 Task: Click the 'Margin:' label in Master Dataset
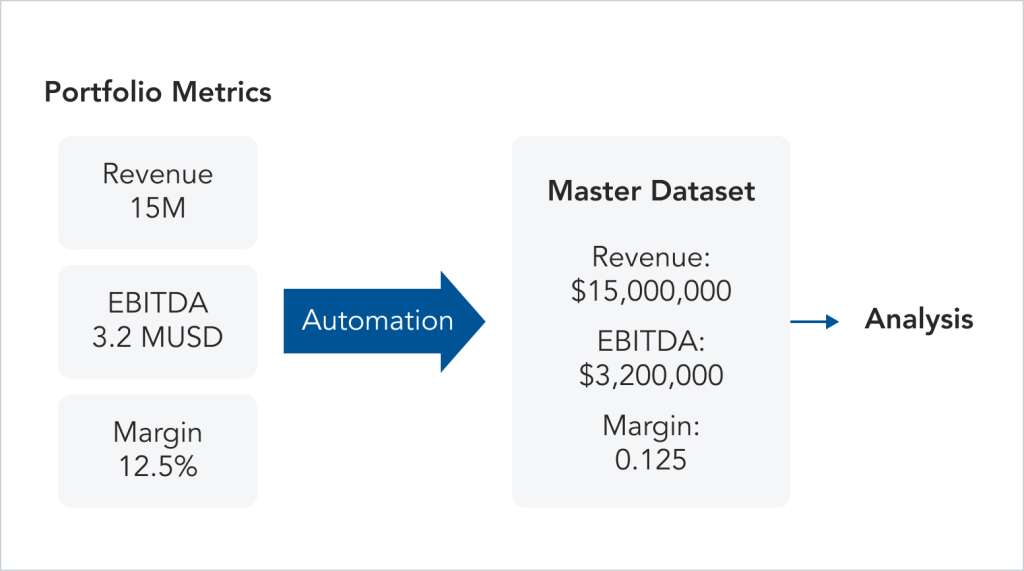coord(651,427)
